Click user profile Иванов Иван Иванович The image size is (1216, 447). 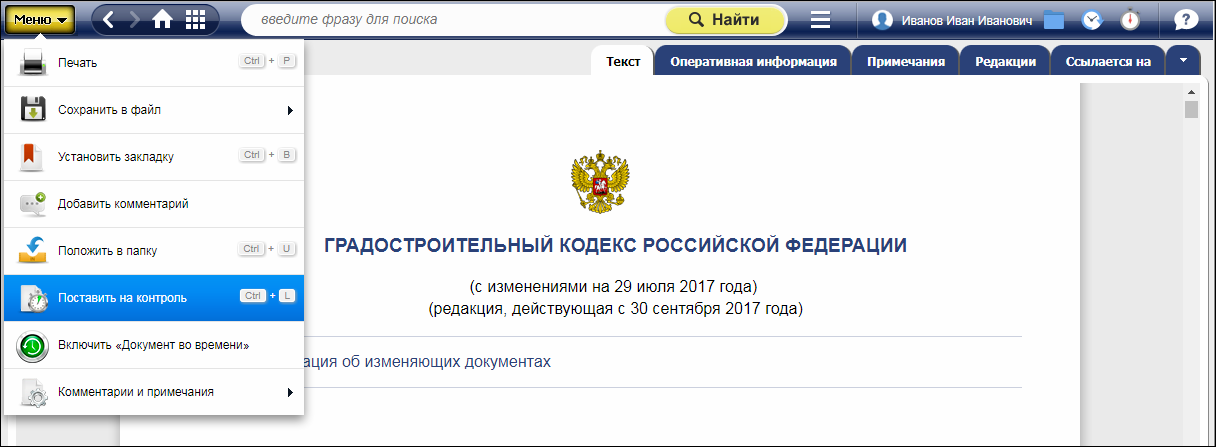(952, 20)
